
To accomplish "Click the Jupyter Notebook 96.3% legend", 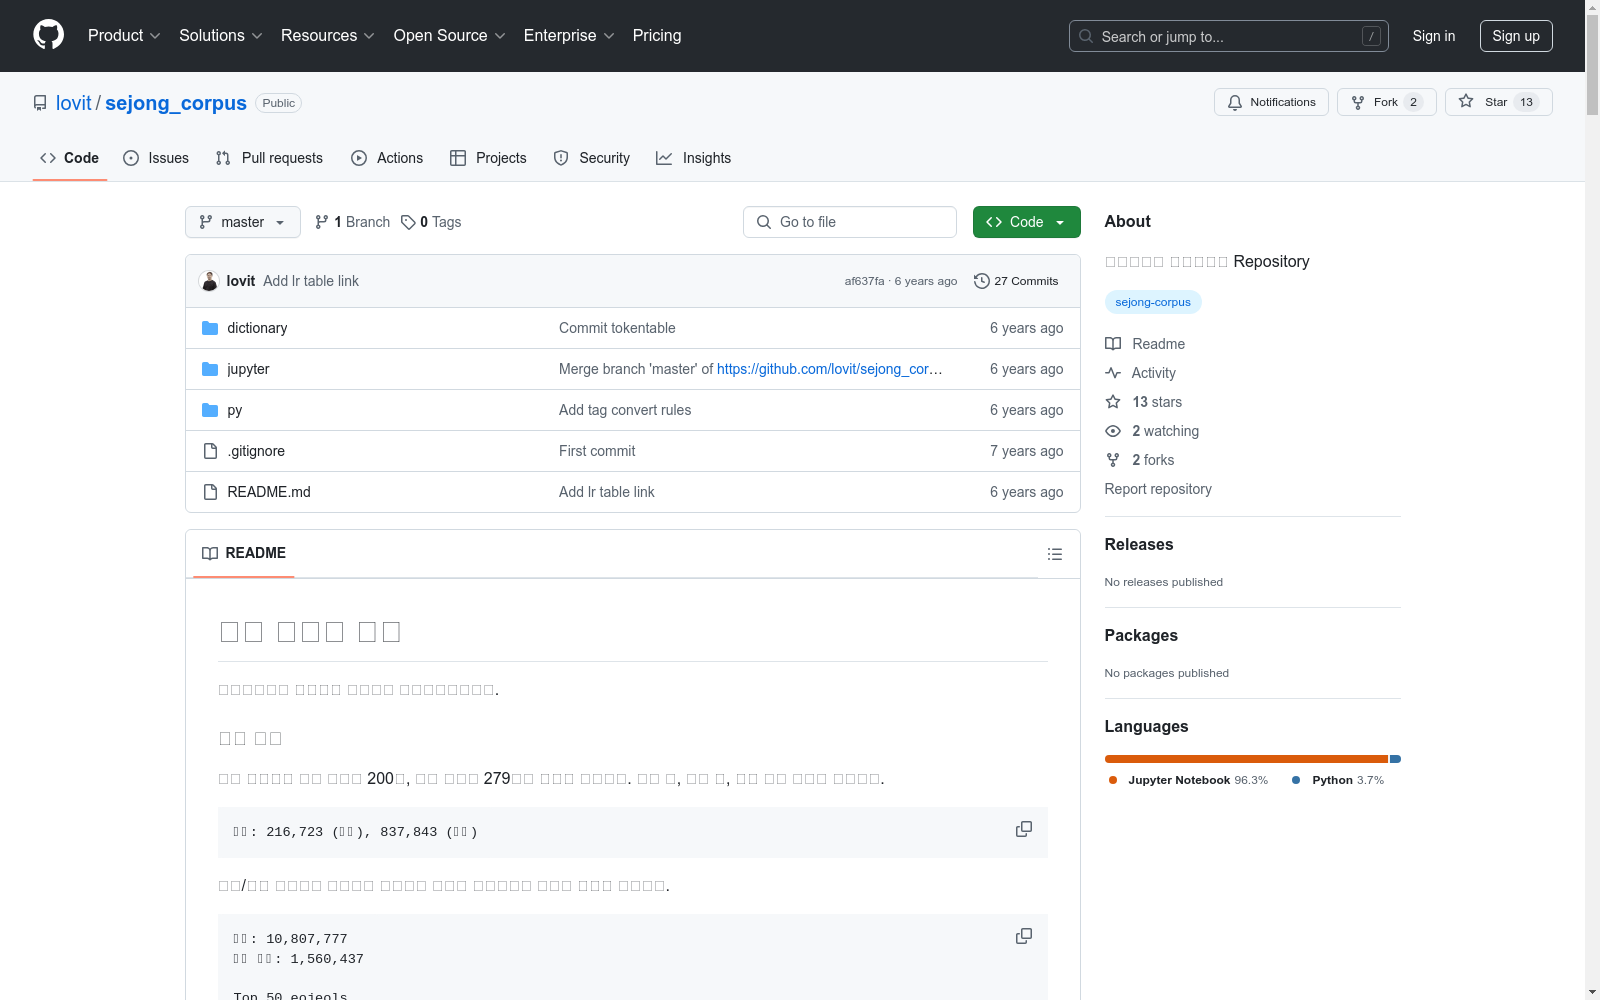I will point(1188,780).
